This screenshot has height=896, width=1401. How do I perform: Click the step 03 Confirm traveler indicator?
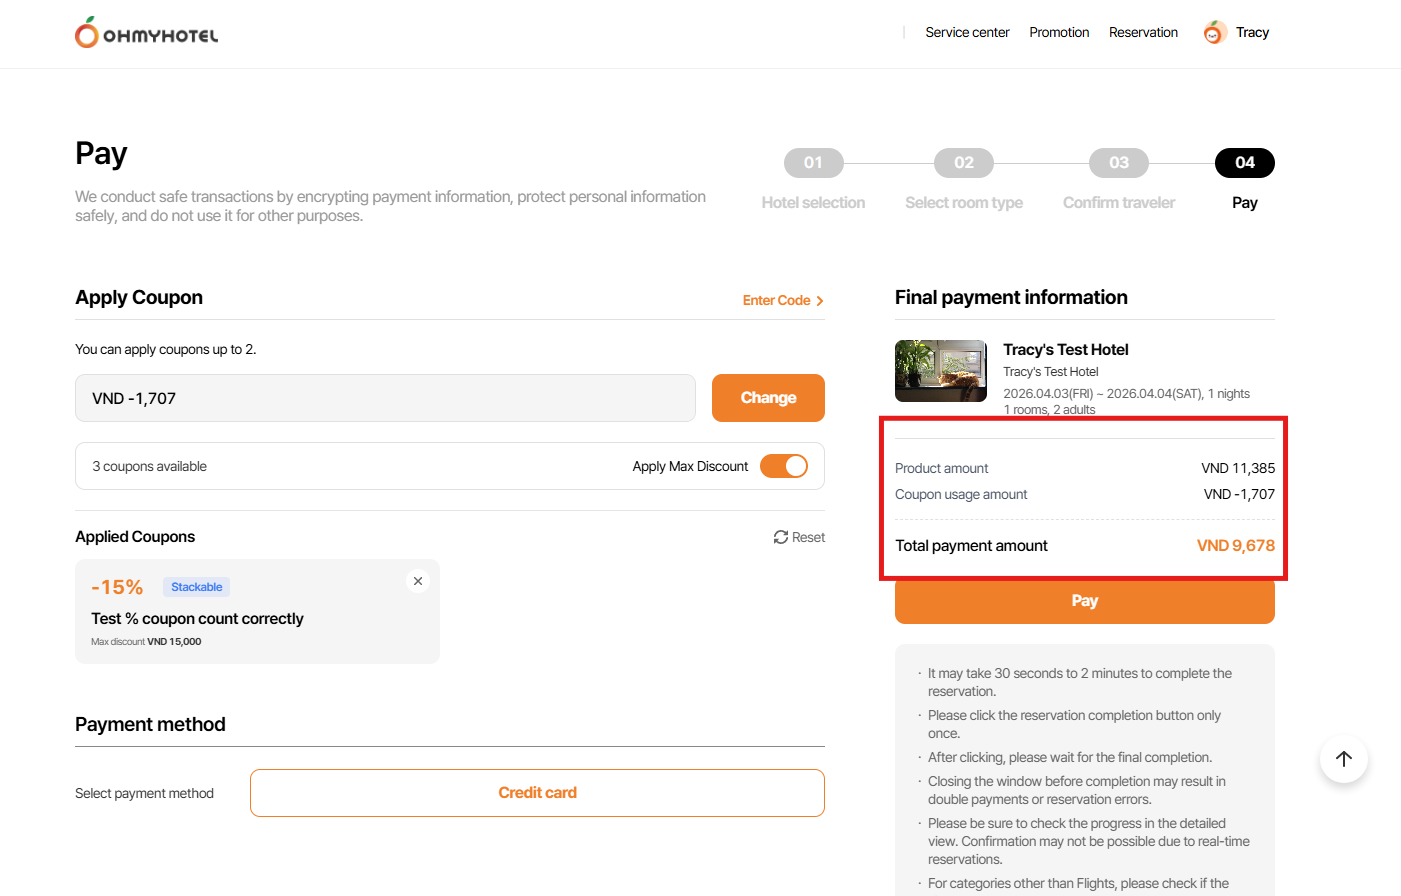tap(1118, 163)
